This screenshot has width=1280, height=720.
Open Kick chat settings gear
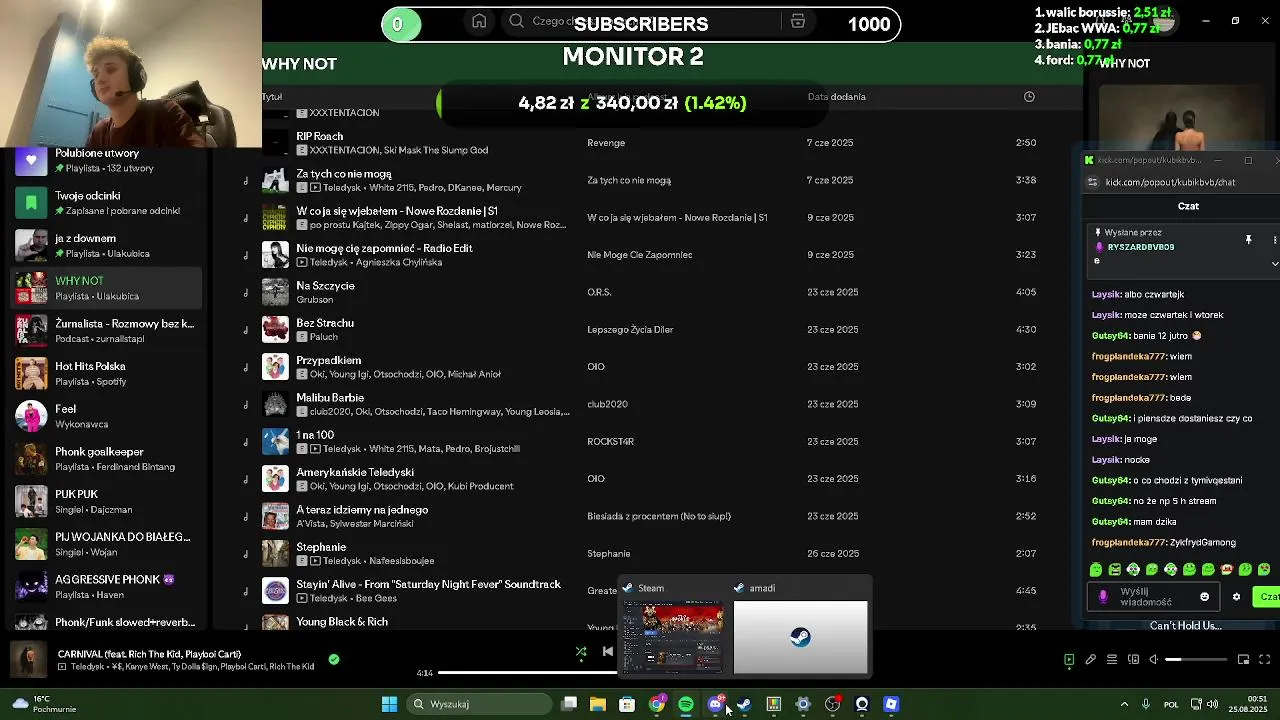[x=1236, y=597]
